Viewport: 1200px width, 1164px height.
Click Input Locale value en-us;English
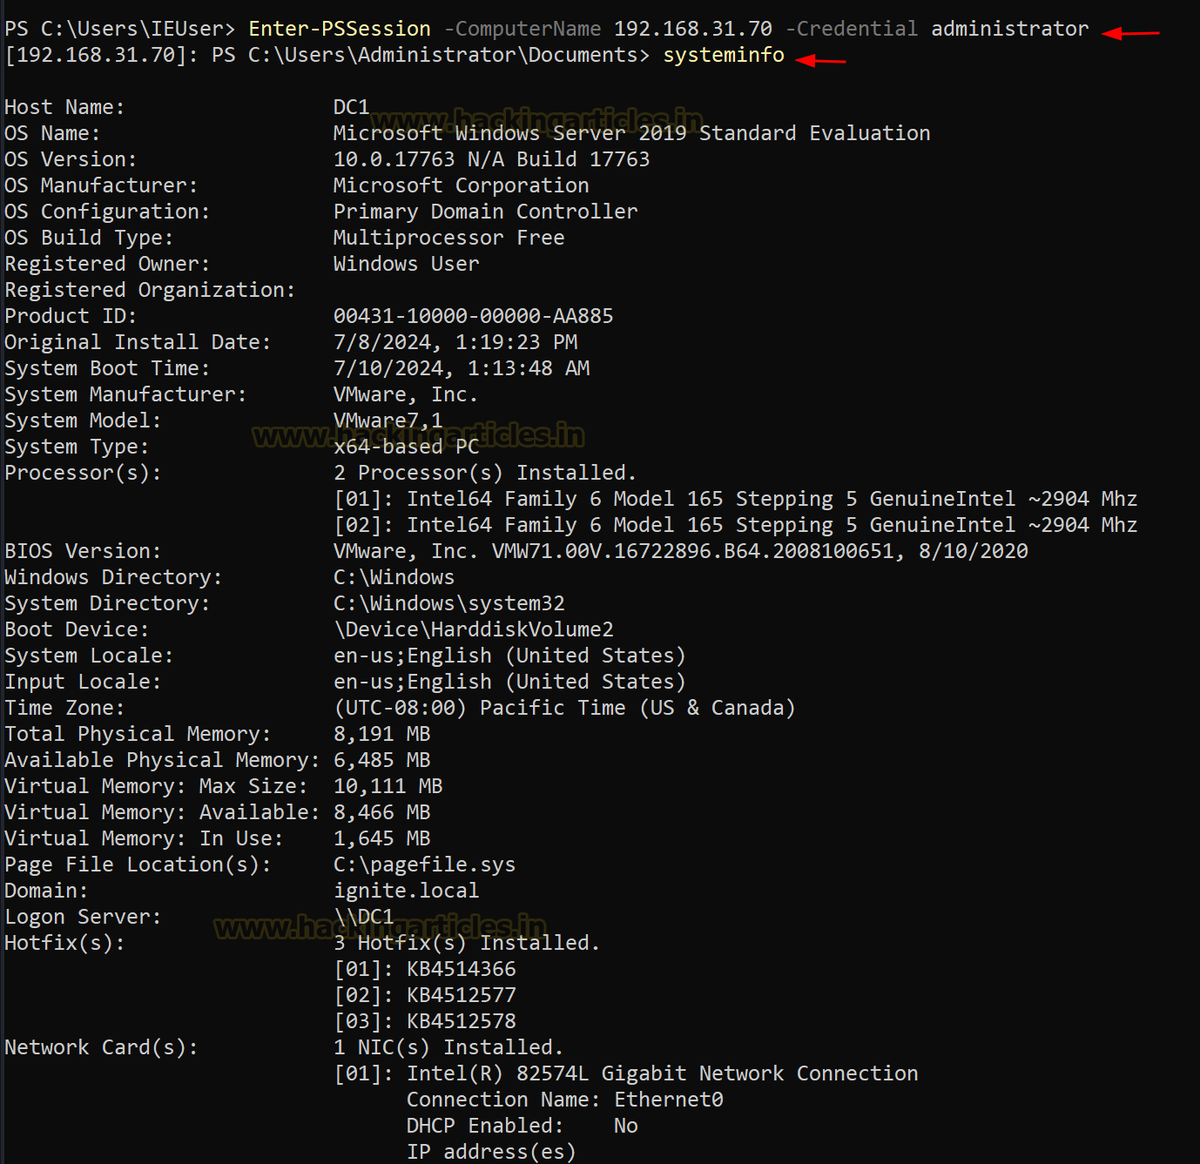510,681
